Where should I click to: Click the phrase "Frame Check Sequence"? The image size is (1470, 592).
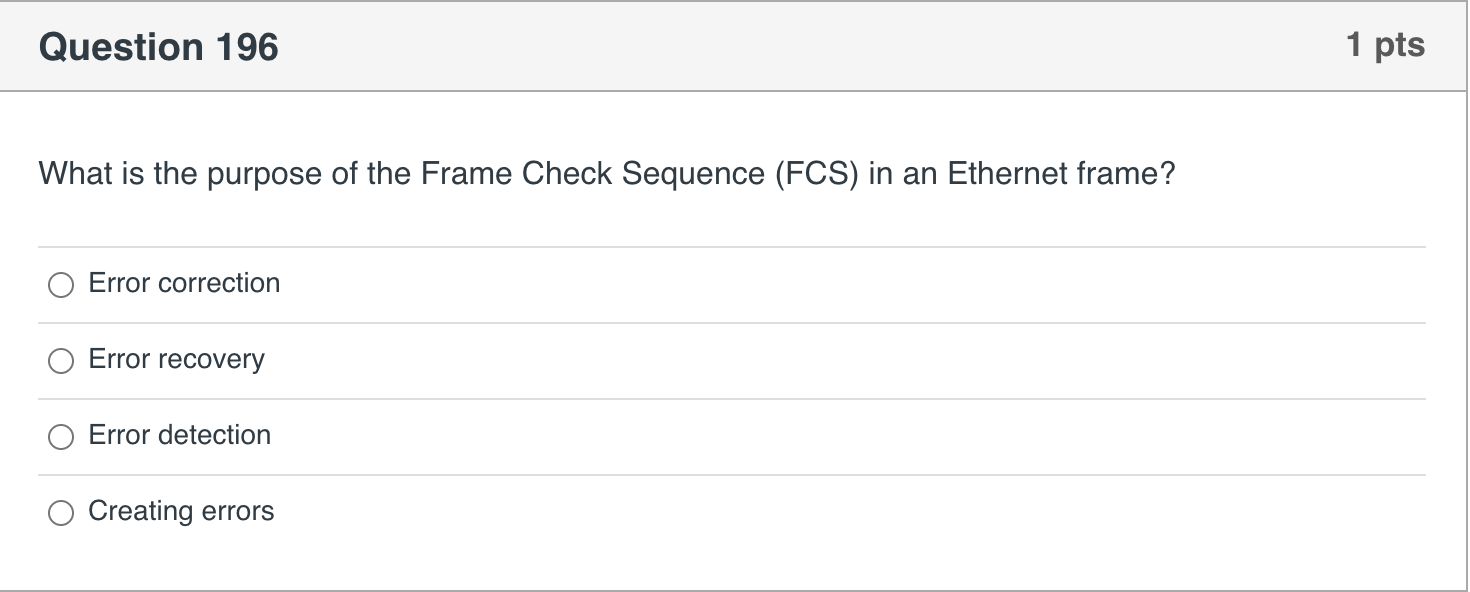pos(593,174)
